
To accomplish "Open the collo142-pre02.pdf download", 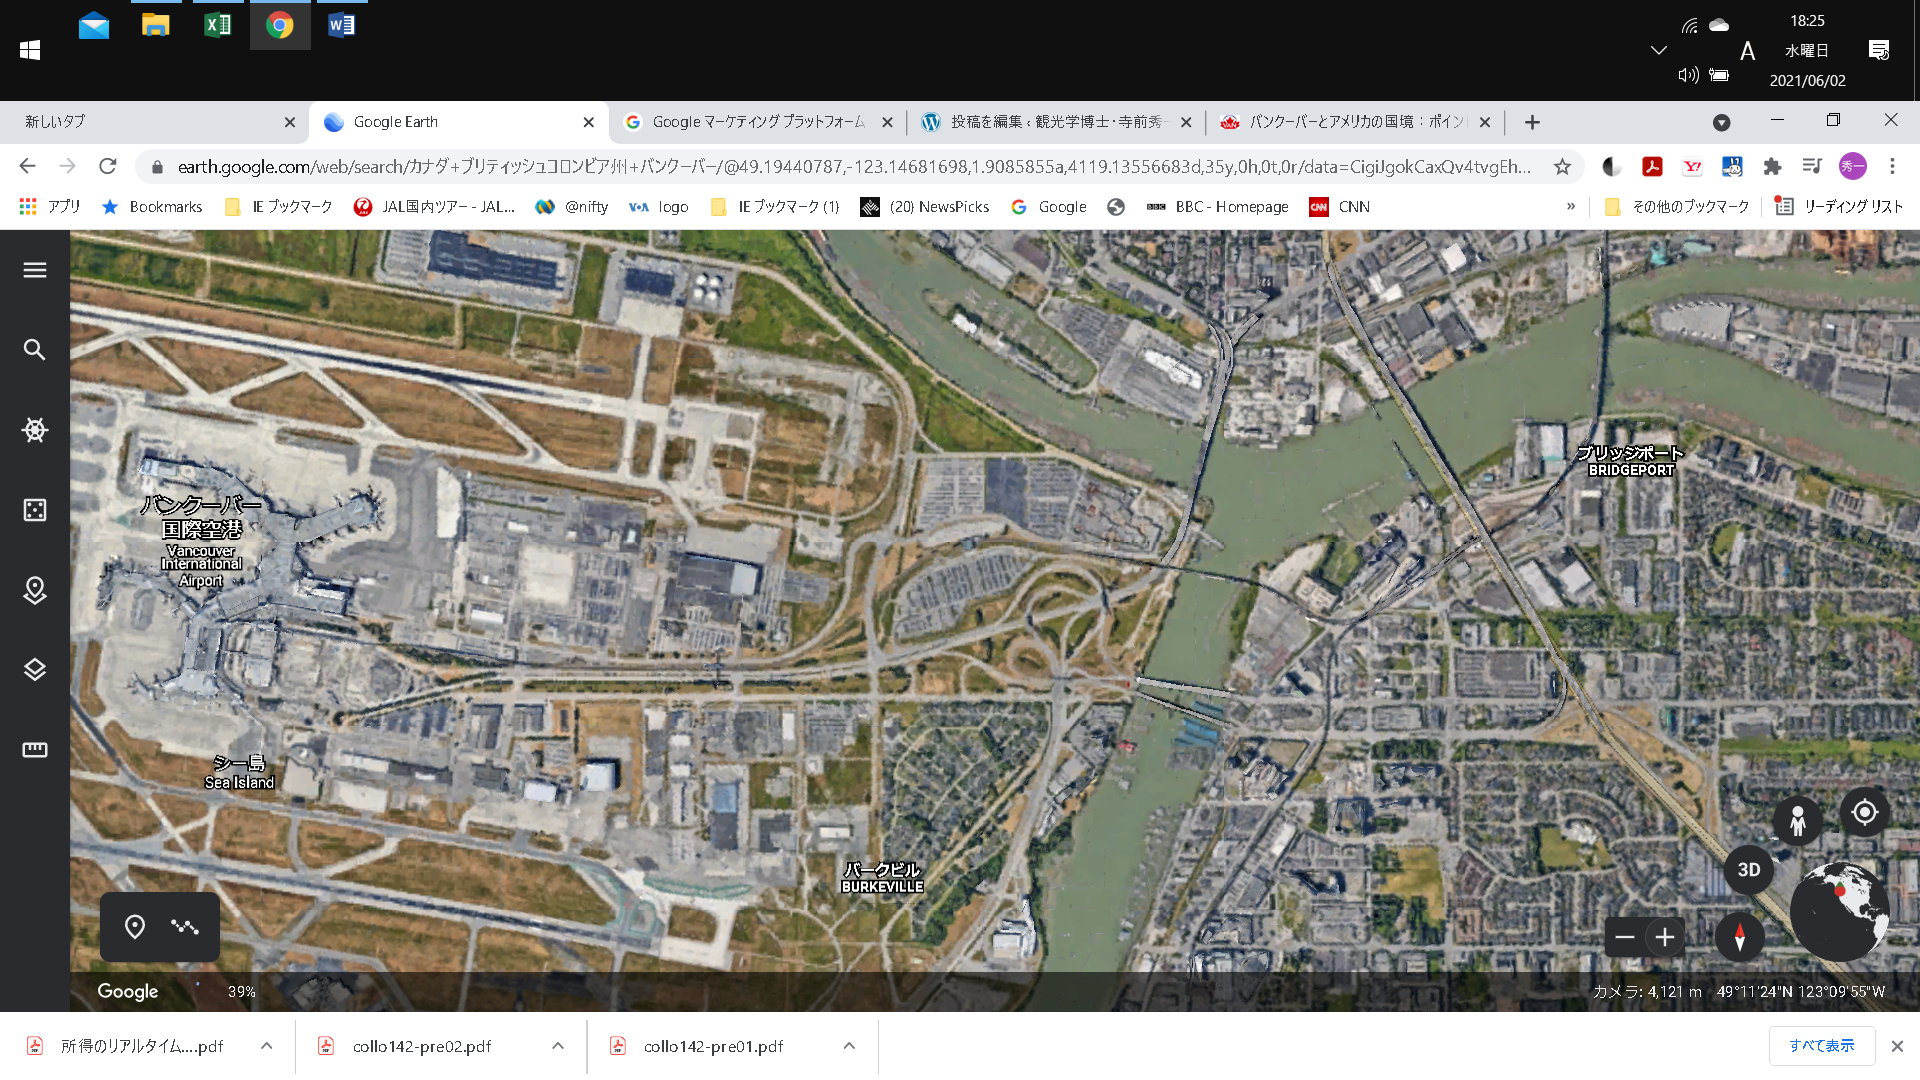I will tap(422, 1046).
